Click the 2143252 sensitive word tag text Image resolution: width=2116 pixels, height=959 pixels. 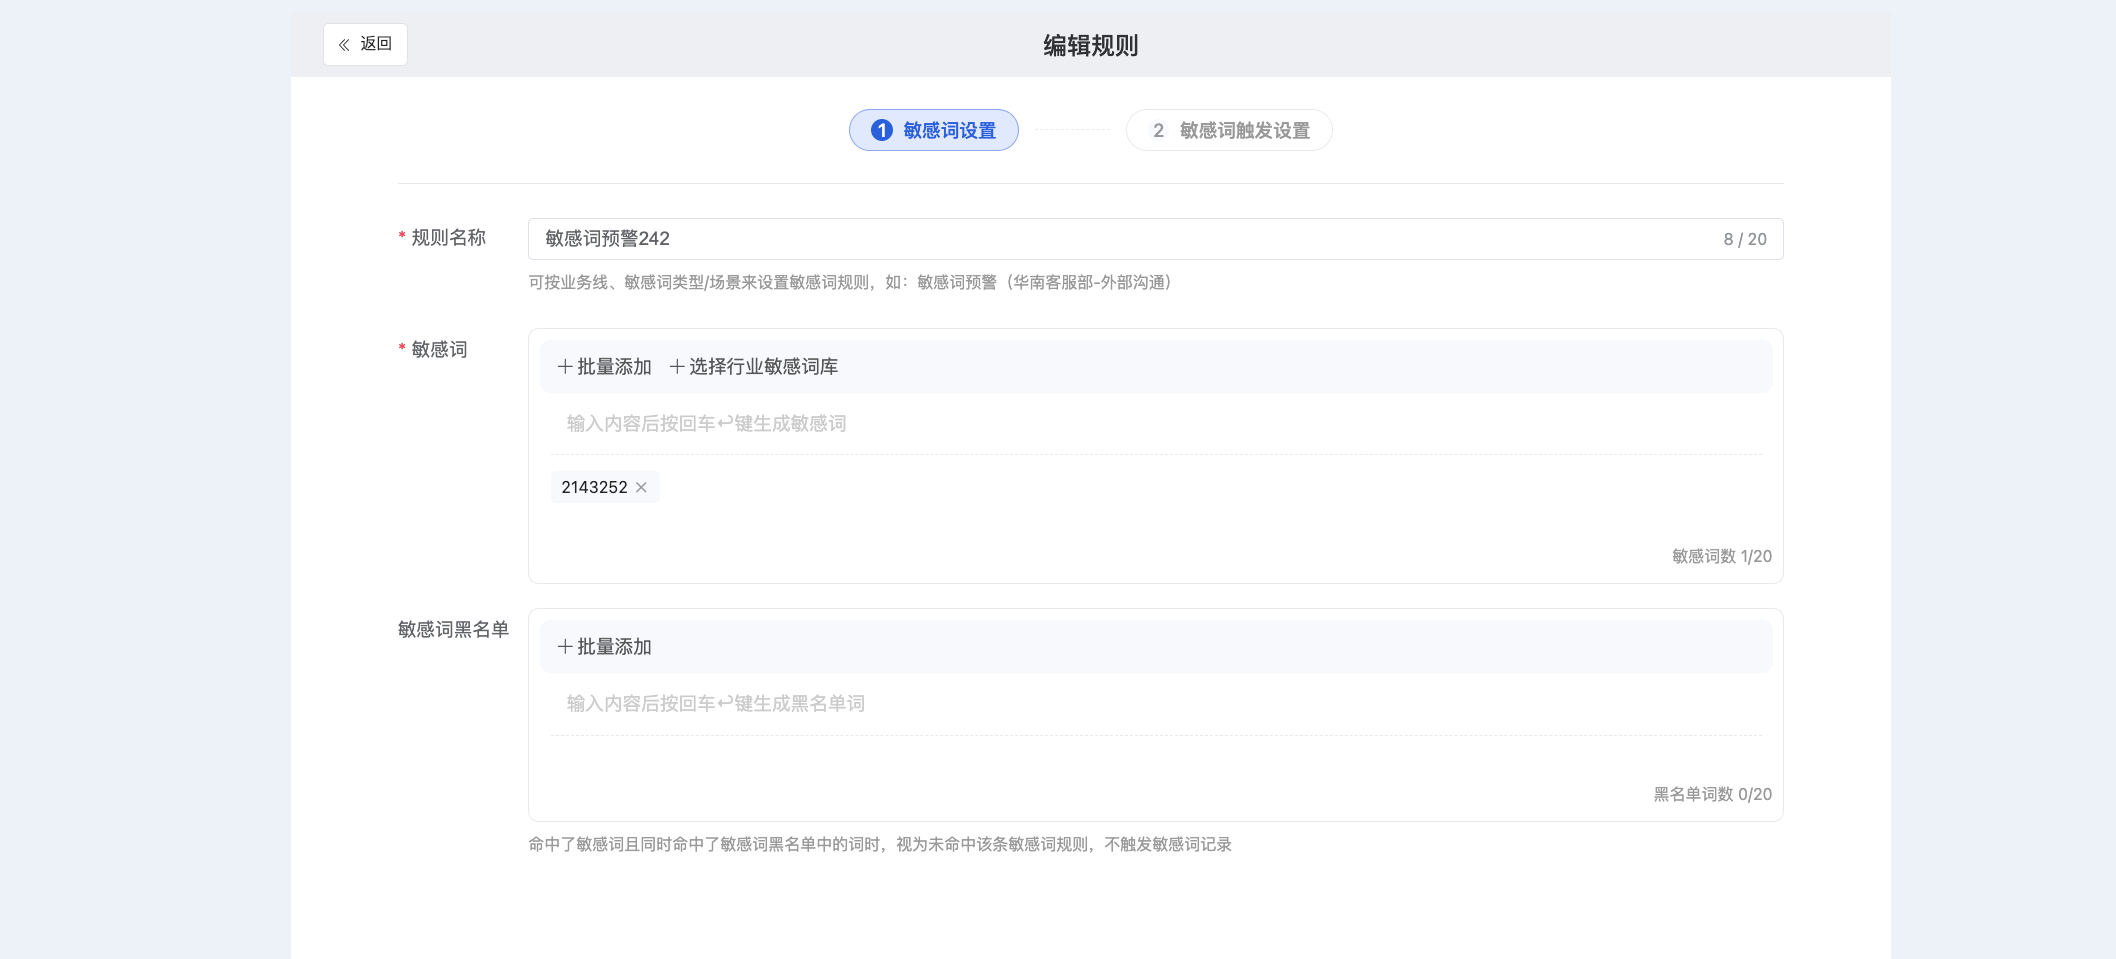coord(594,487)
